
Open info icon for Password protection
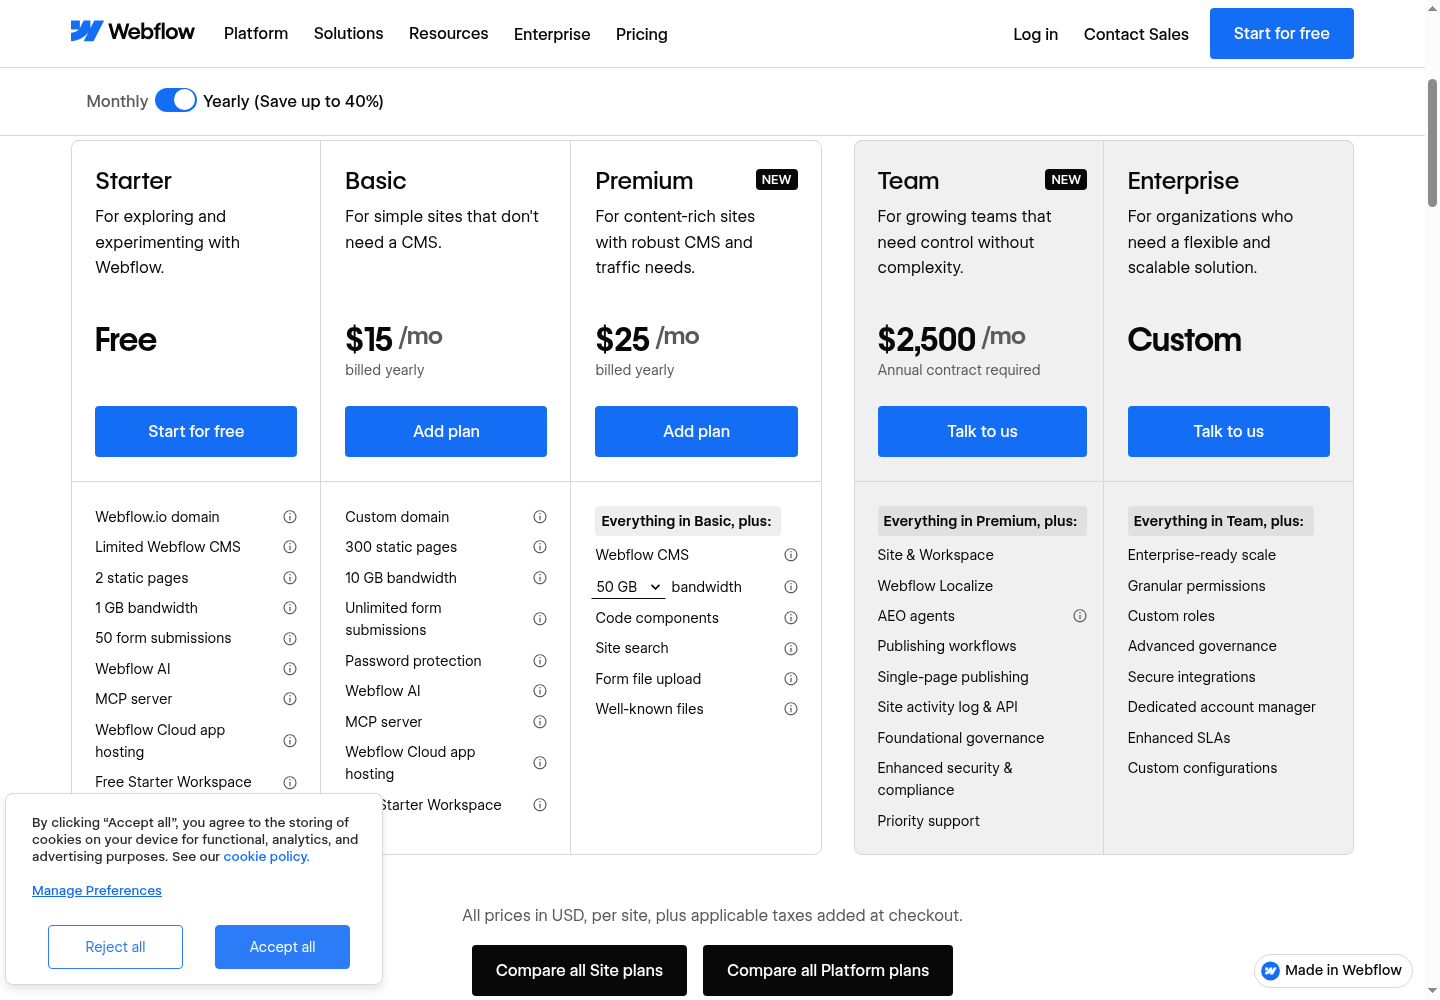pos(540,661)
